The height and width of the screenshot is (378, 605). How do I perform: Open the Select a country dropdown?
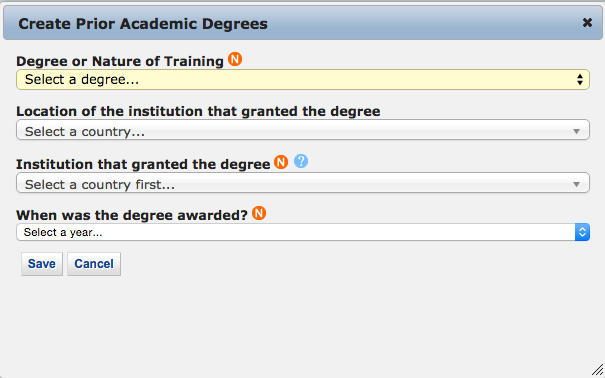tap(303, 130)
